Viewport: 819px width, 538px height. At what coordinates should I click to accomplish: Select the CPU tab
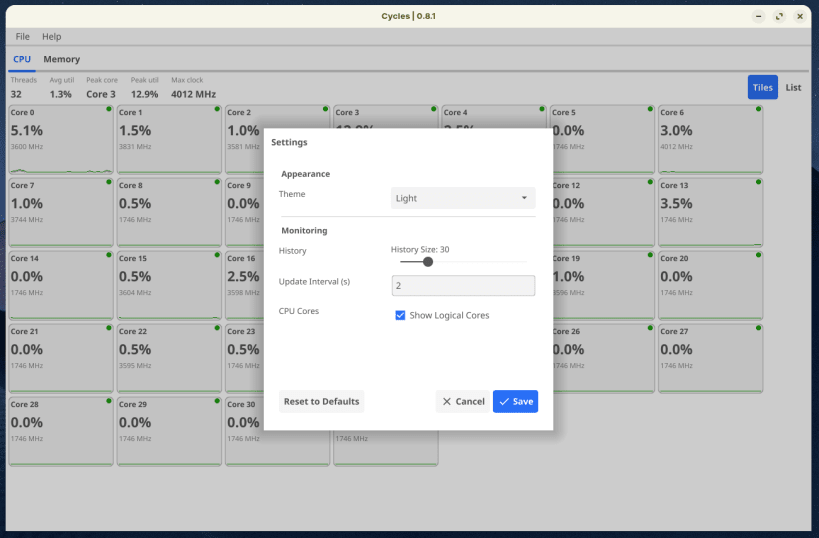click(22, 59)
